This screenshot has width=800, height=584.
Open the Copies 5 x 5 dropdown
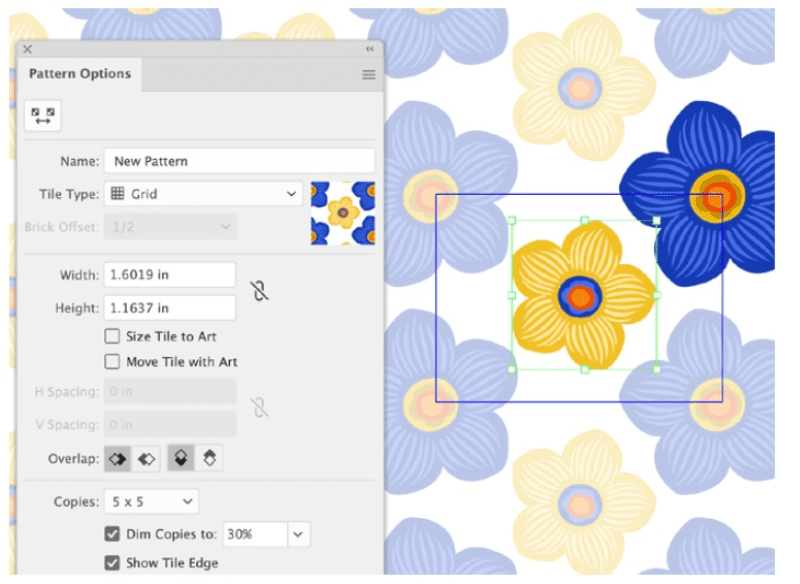pyautogui.click(x=152, y=502)
